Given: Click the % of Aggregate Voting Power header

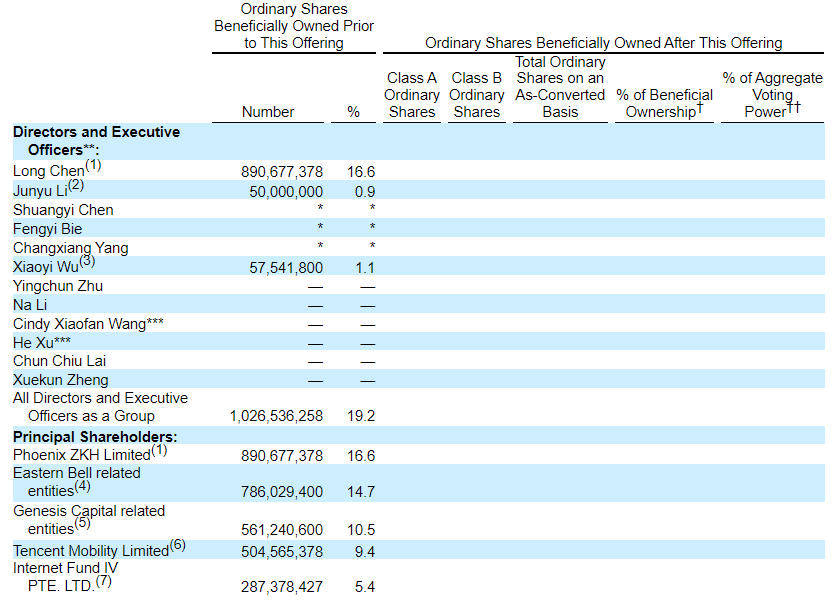Looking at the screenshot, I should (x=772, y=95).
